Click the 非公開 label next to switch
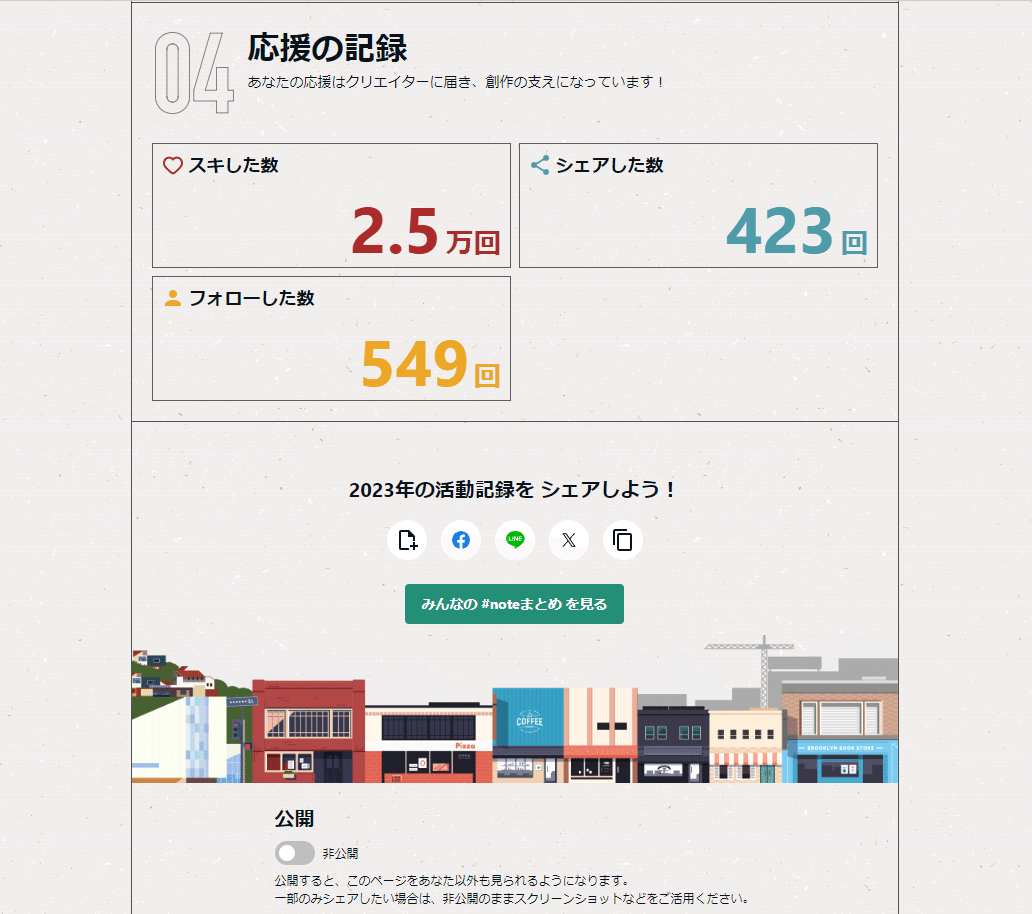Screen dimensions: 1032x914 click(340, 854)
